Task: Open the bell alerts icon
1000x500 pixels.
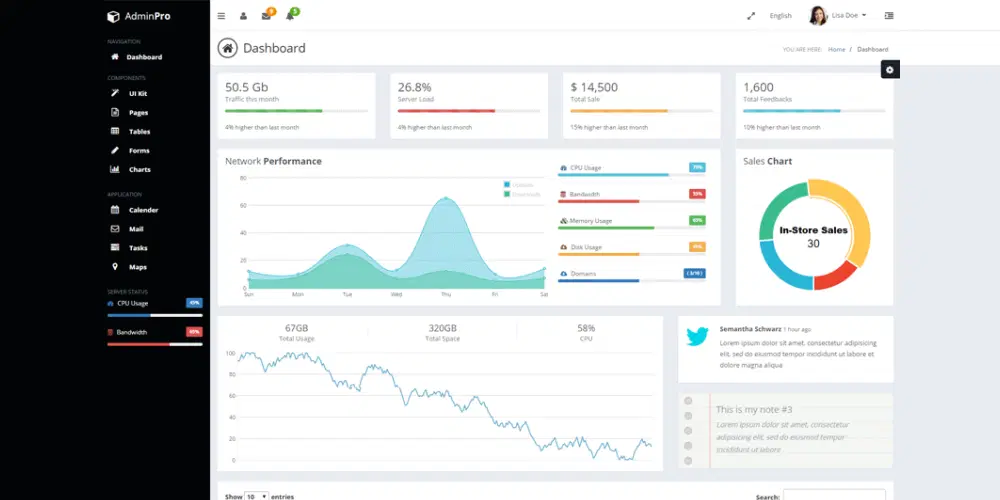Action: pos(290,16)
